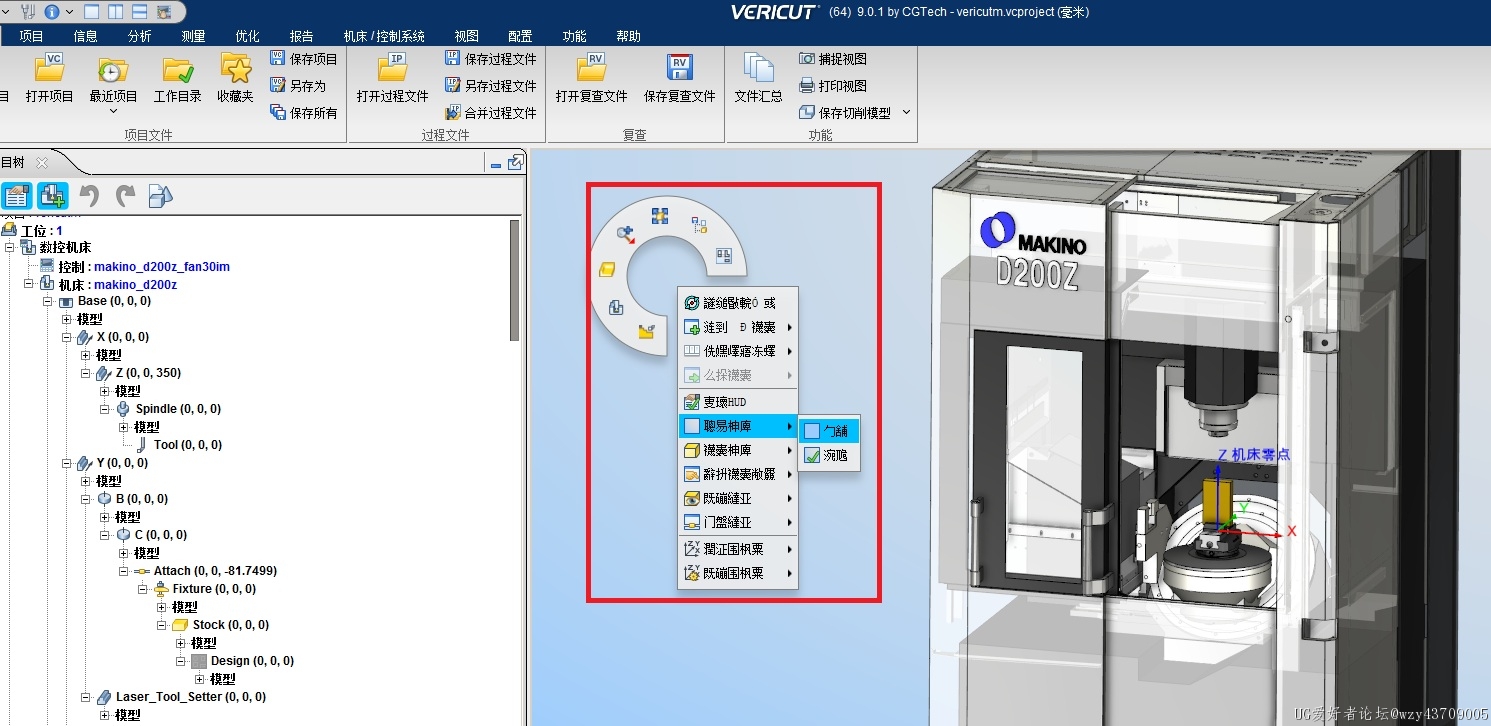The width and height of the screenshot is (1491, 726).
Task: Open the 信息 ribbon tab
Action: tap(85, 36)
